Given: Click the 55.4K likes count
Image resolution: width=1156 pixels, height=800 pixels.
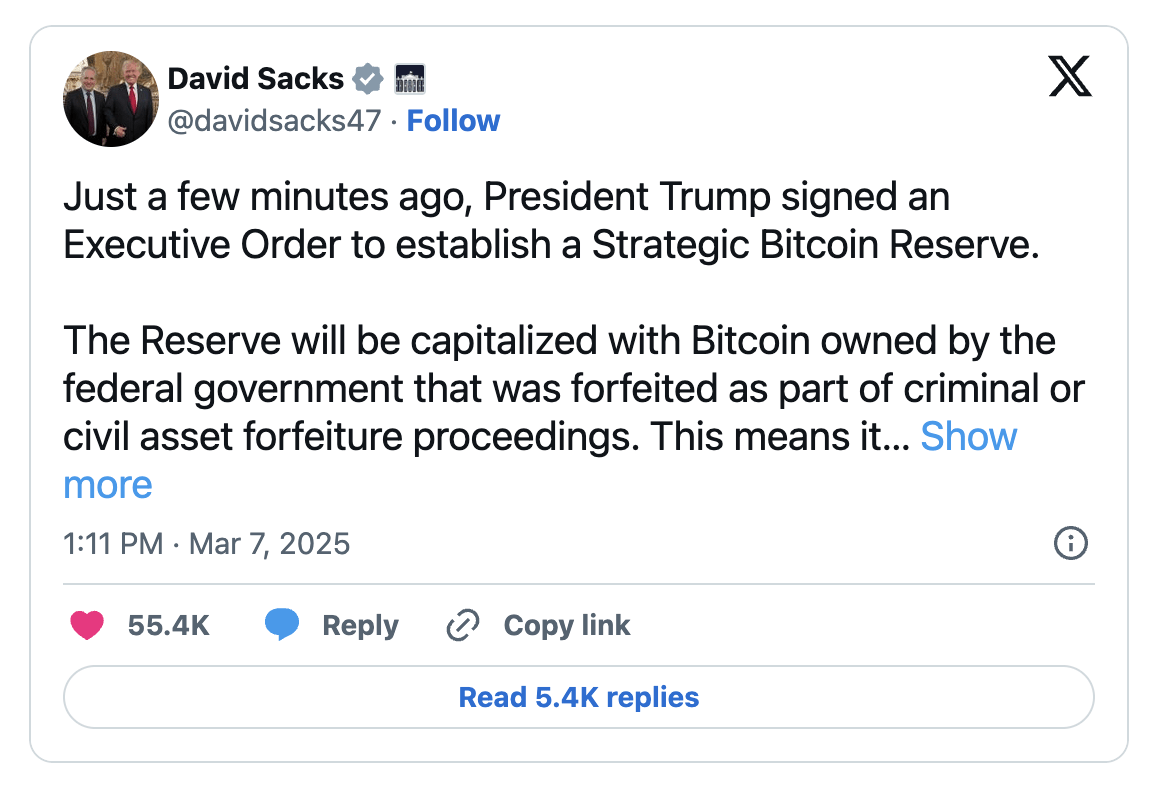Looking at the screenshot, I should coord(168,626).
